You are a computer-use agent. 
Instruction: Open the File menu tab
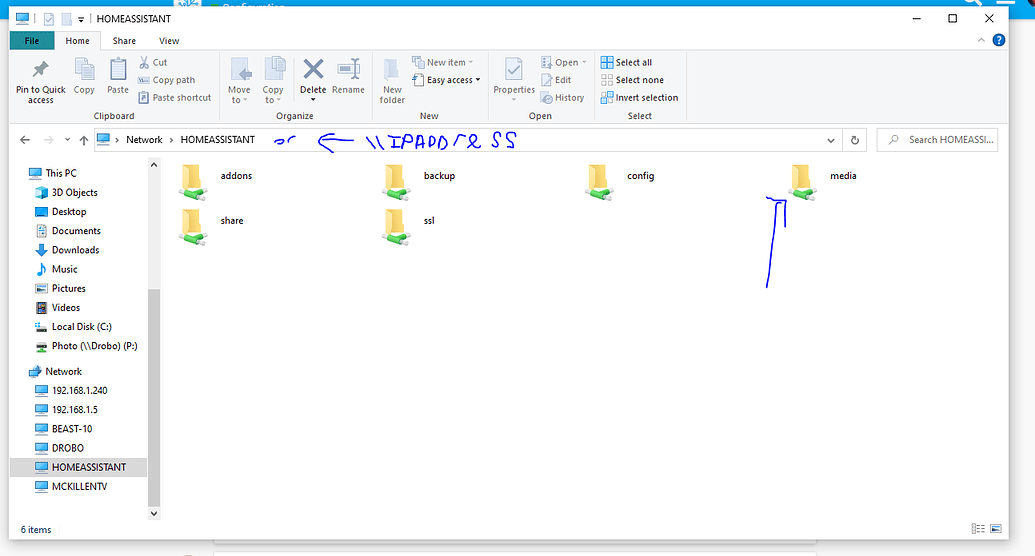(32, 41)
